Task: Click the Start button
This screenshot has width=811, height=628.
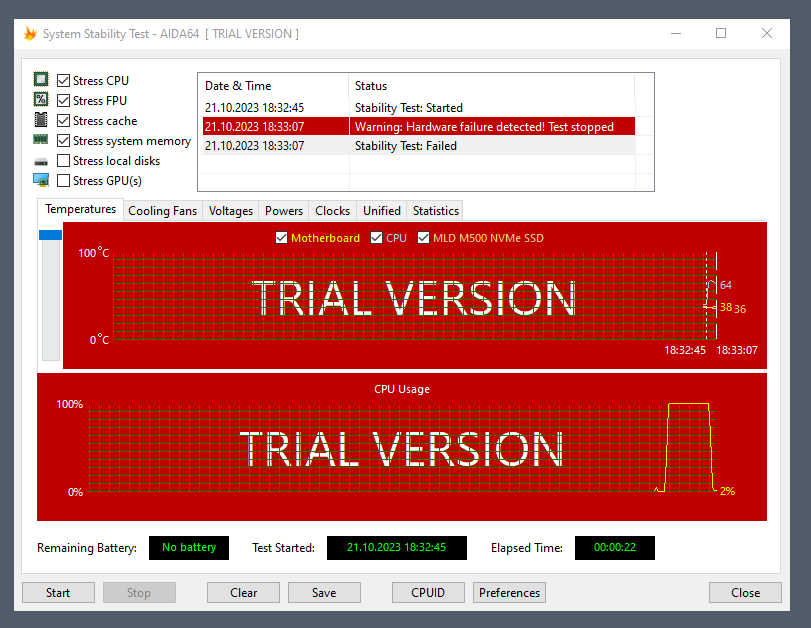Action: (x=58, y=593)
